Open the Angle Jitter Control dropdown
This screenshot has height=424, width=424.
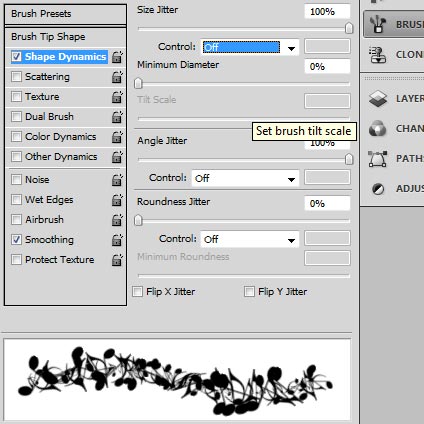pos(245,178)
